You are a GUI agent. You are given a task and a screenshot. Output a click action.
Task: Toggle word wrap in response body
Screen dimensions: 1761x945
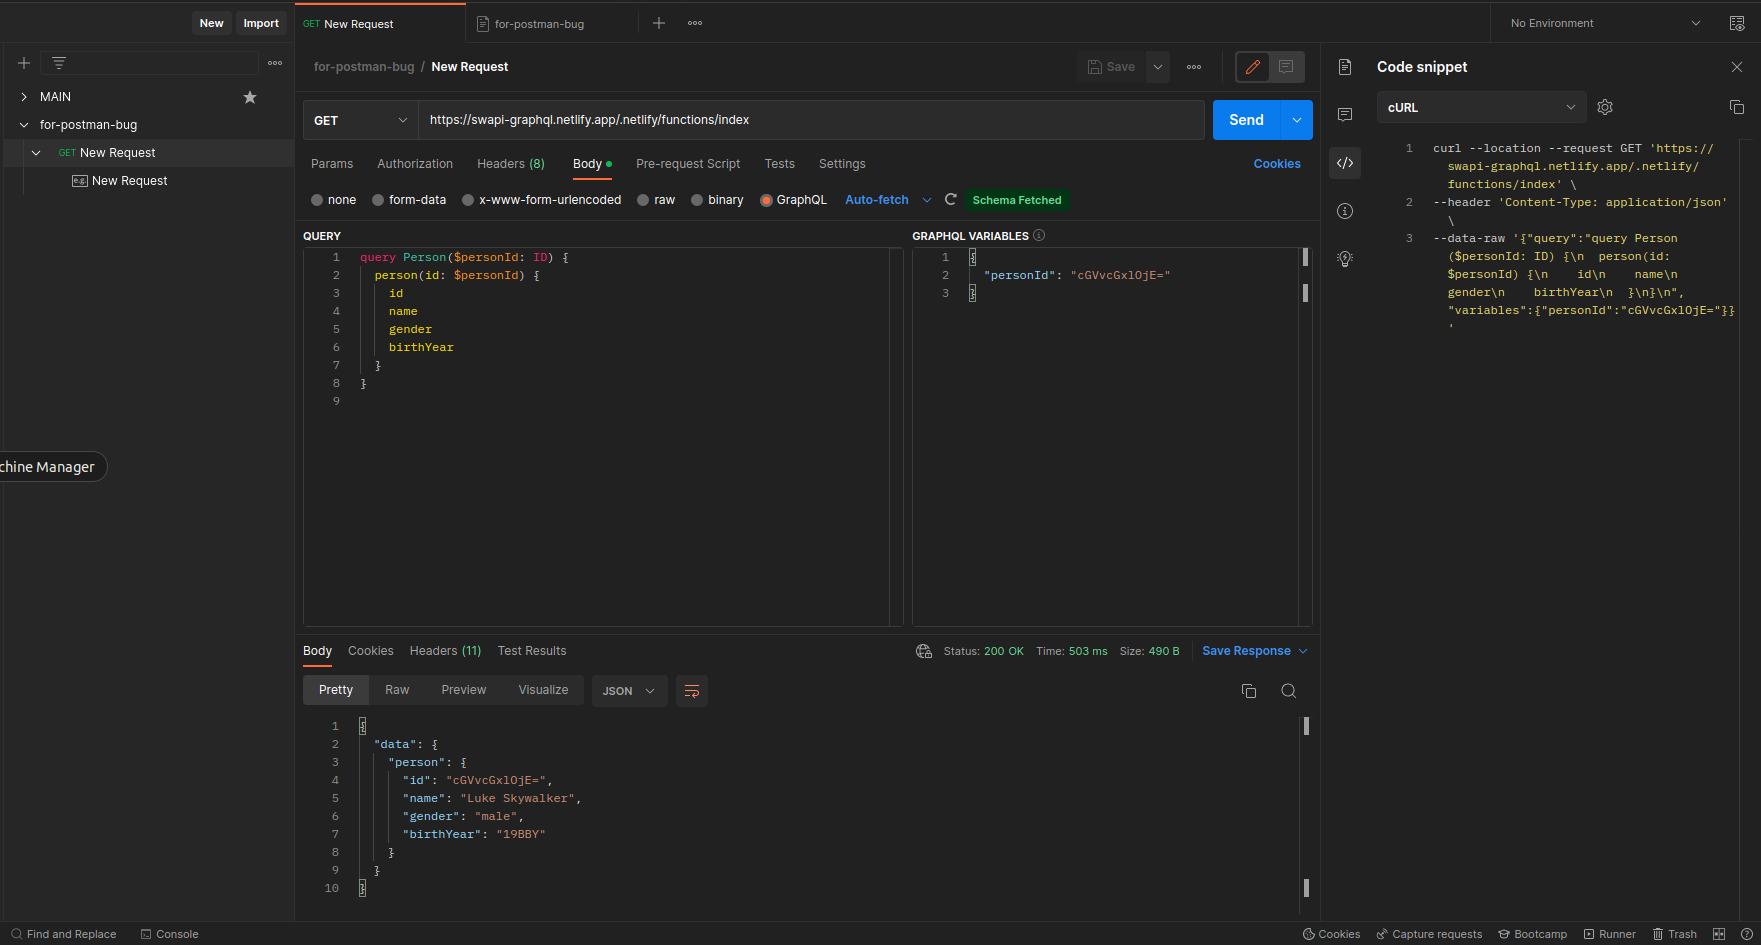click(692, 691)
